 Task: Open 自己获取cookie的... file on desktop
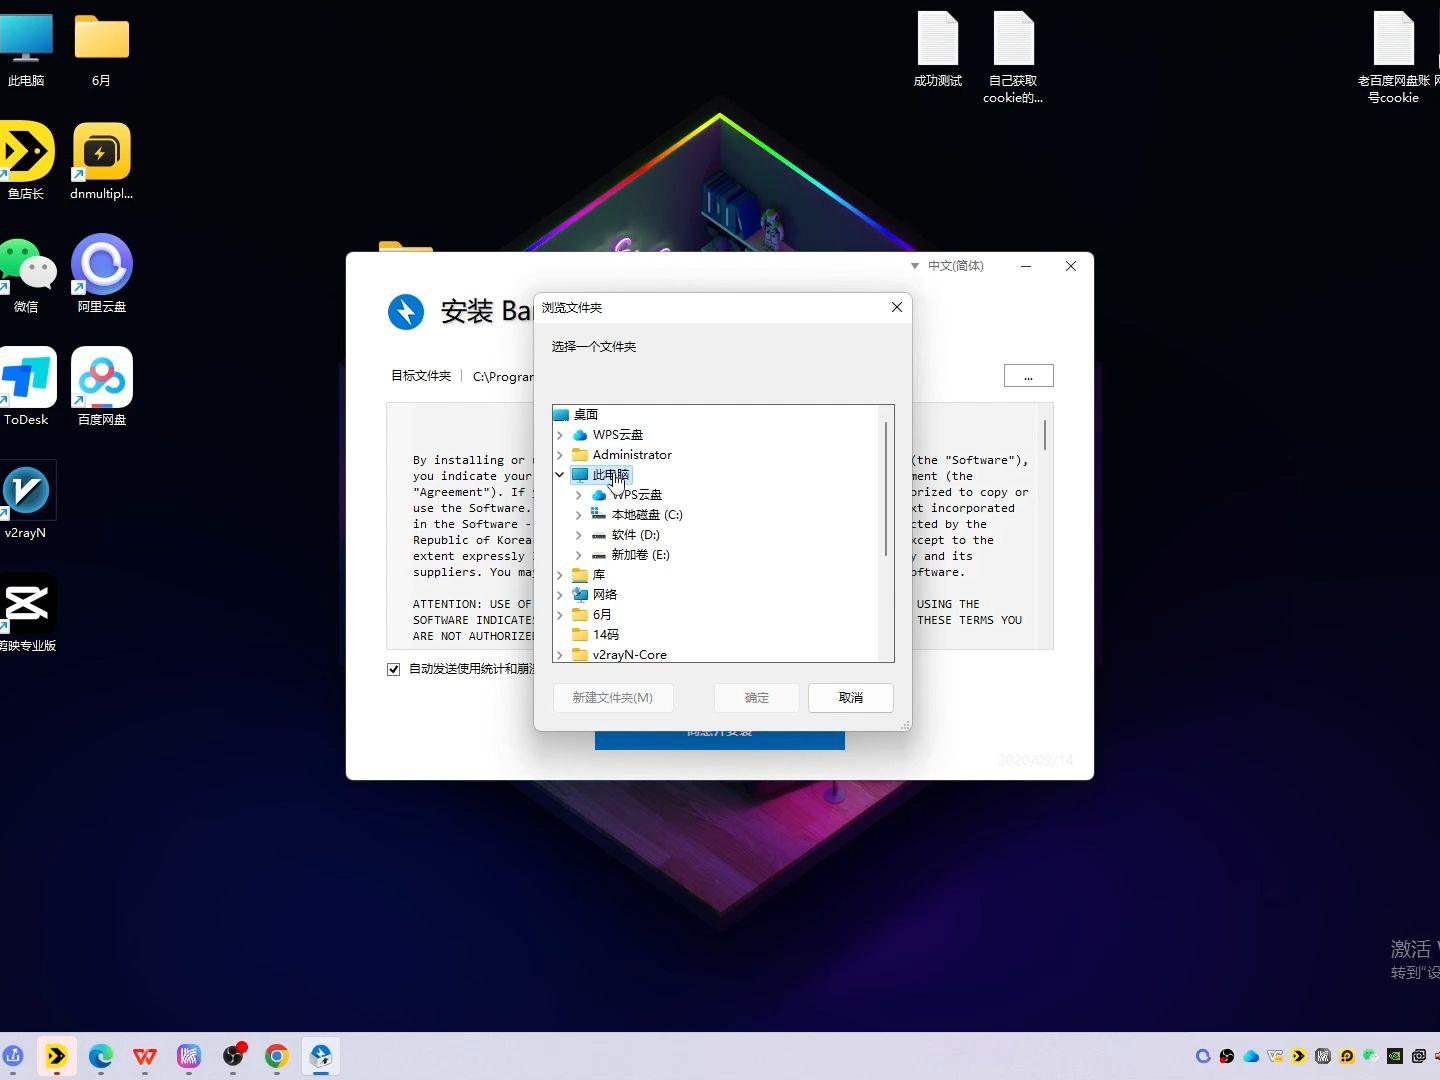point(1013,58)
